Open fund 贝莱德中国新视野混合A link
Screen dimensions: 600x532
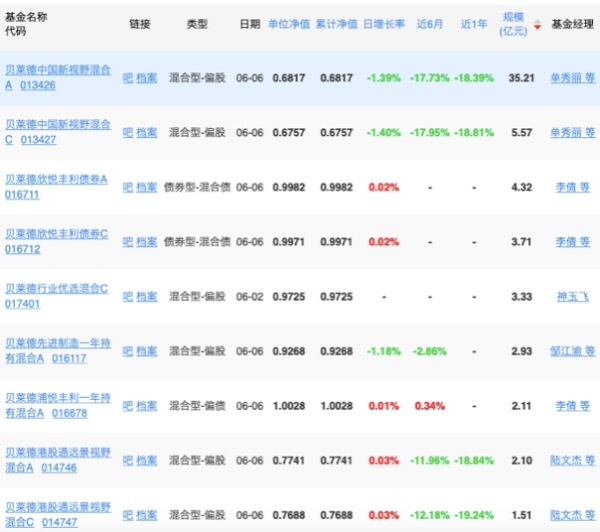click(57, 77)
